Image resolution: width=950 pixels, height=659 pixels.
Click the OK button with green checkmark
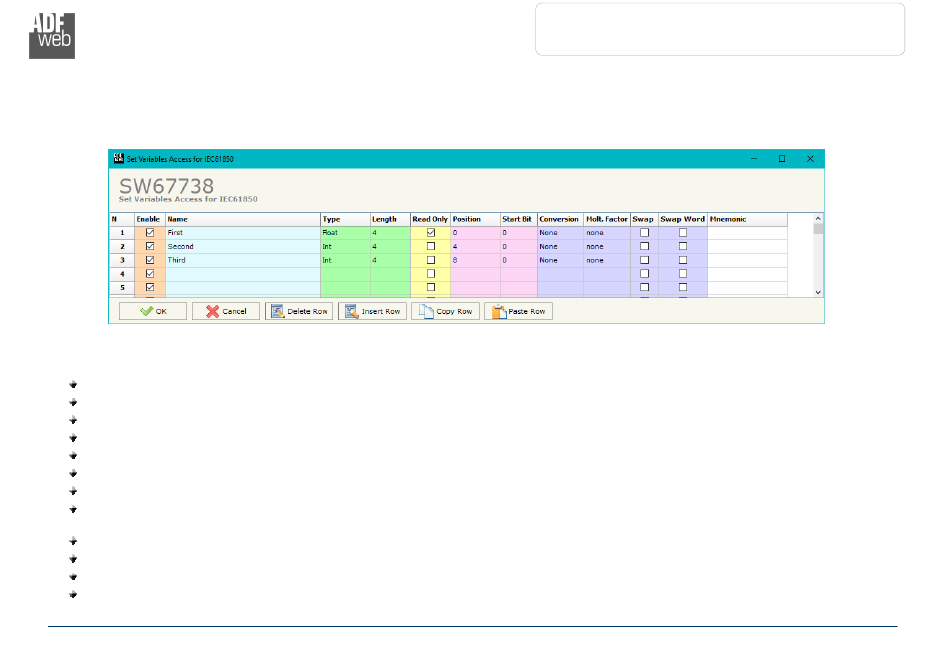coord(153,311)
